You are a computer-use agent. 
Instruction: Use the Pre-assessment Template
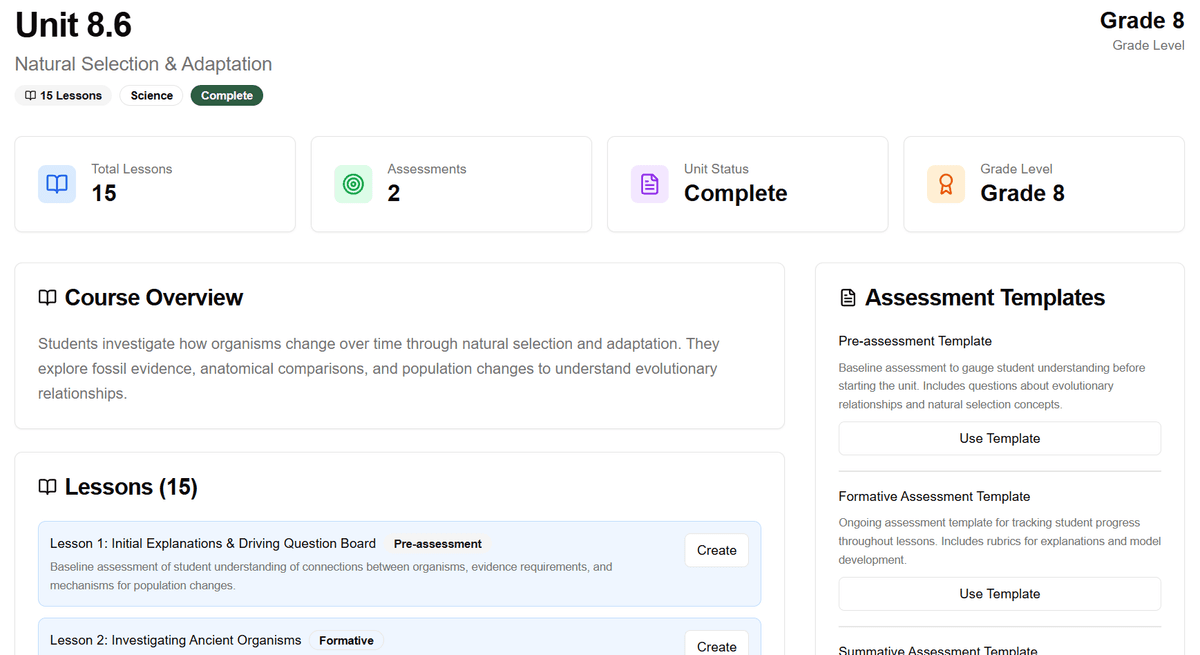(999, 438)
